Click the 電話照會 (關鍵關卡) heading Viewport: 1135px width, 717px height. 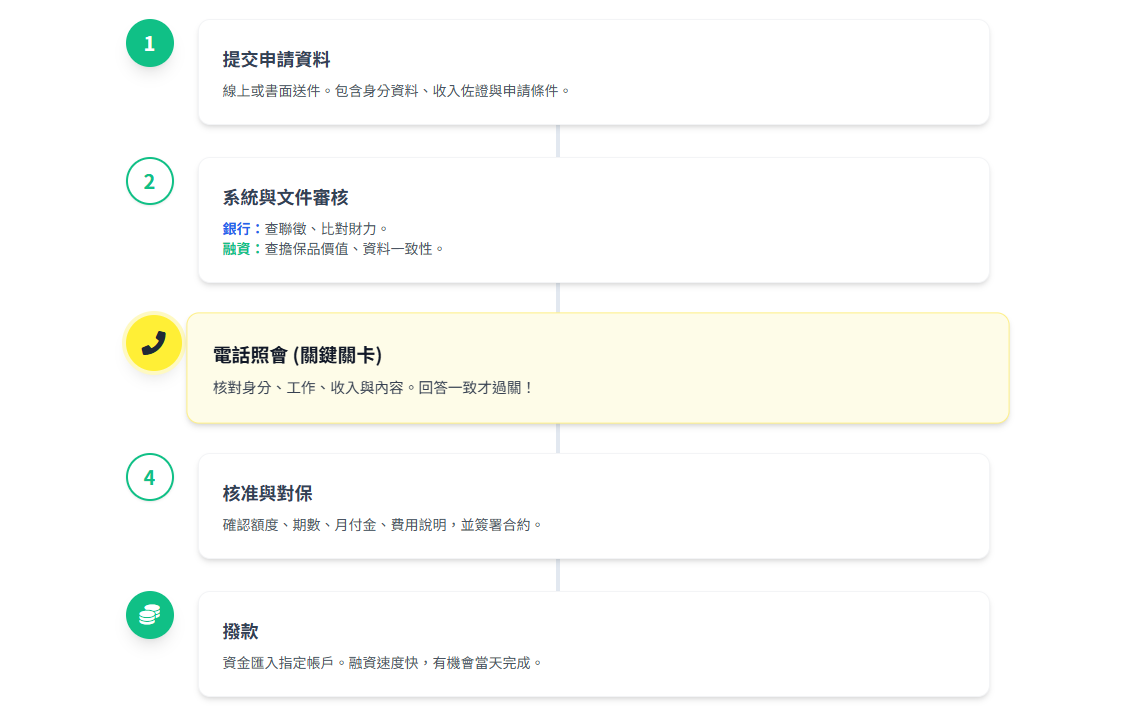(x=297, y=356)
